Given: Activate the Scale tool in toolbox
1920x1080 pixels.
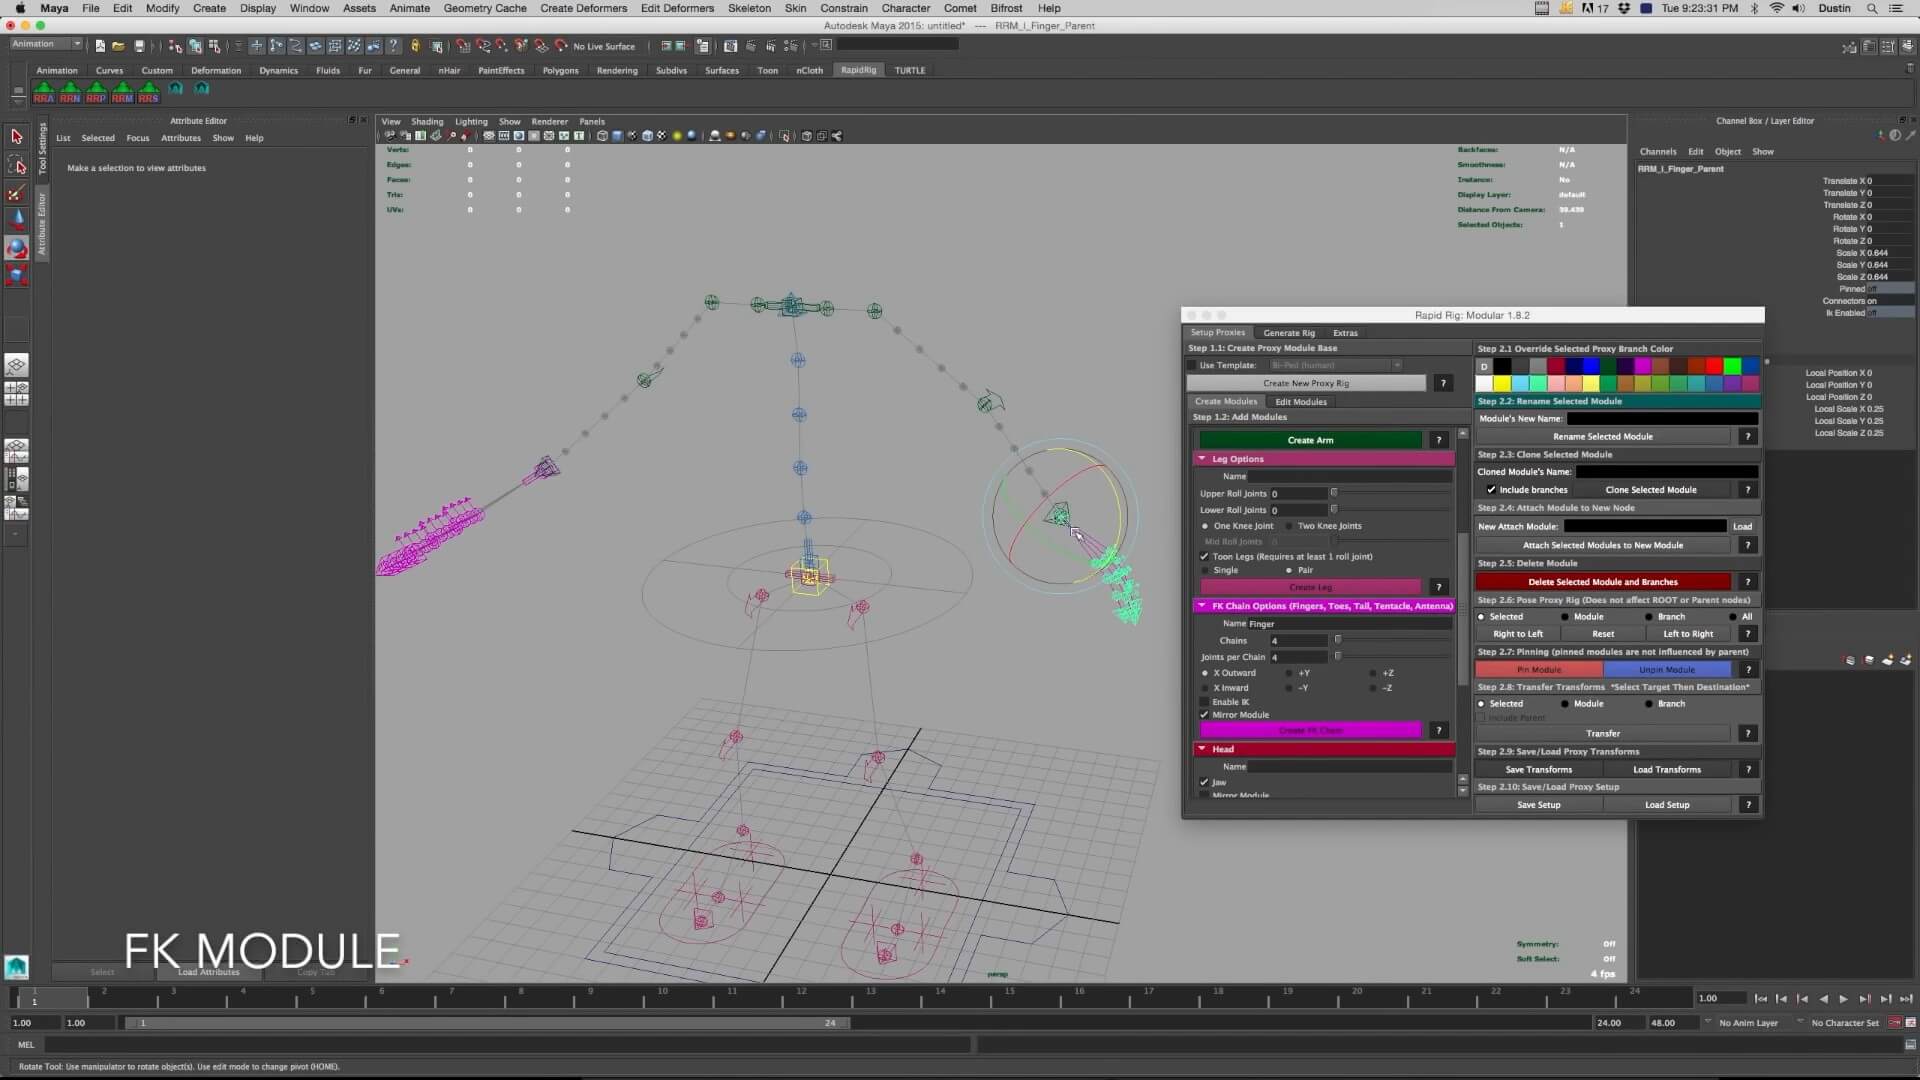Looking at the screenshot, I should click(x=16, y=275).
